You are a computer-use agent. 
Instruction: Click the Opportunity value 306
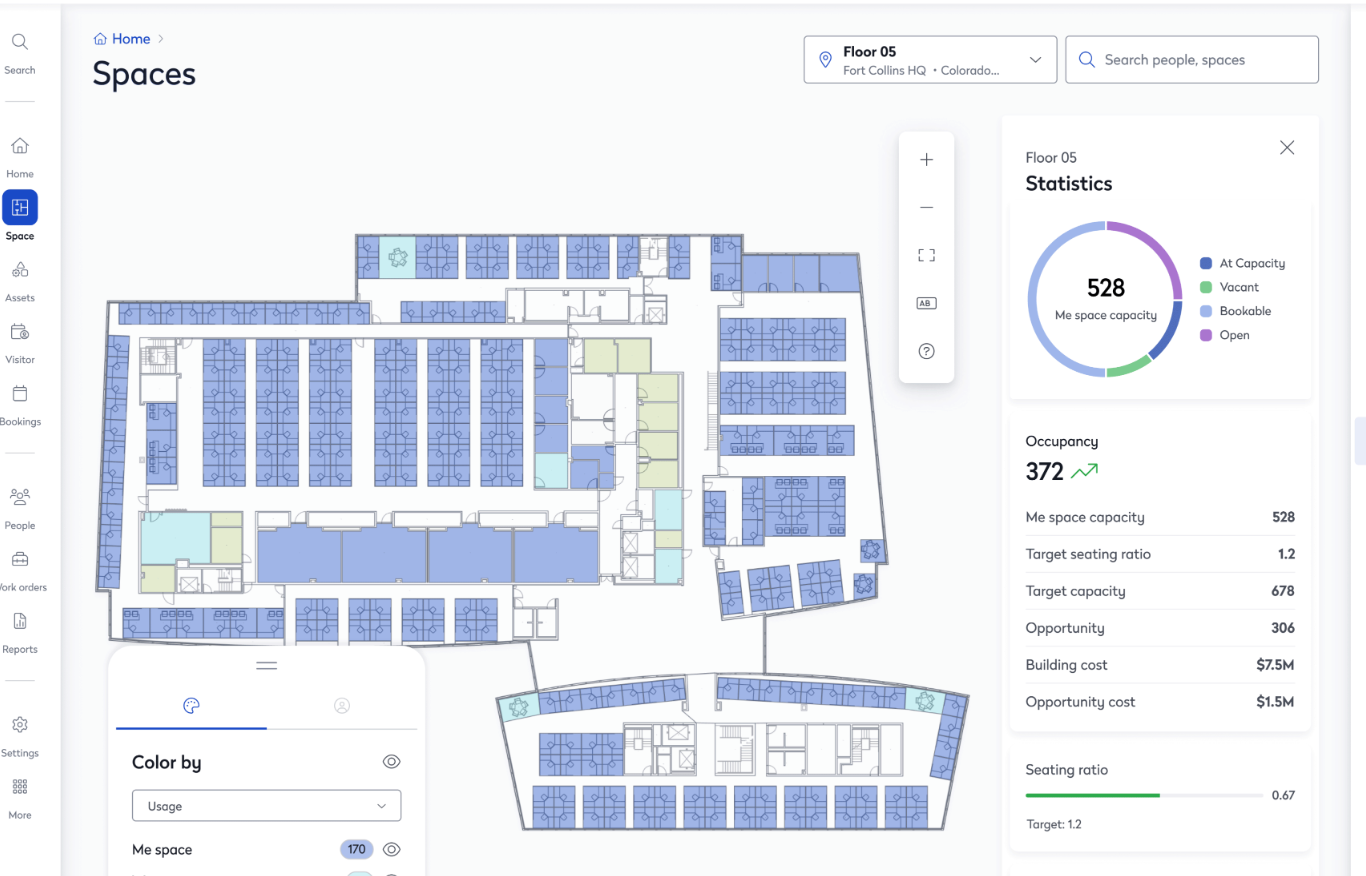[x=1282, y=628]
